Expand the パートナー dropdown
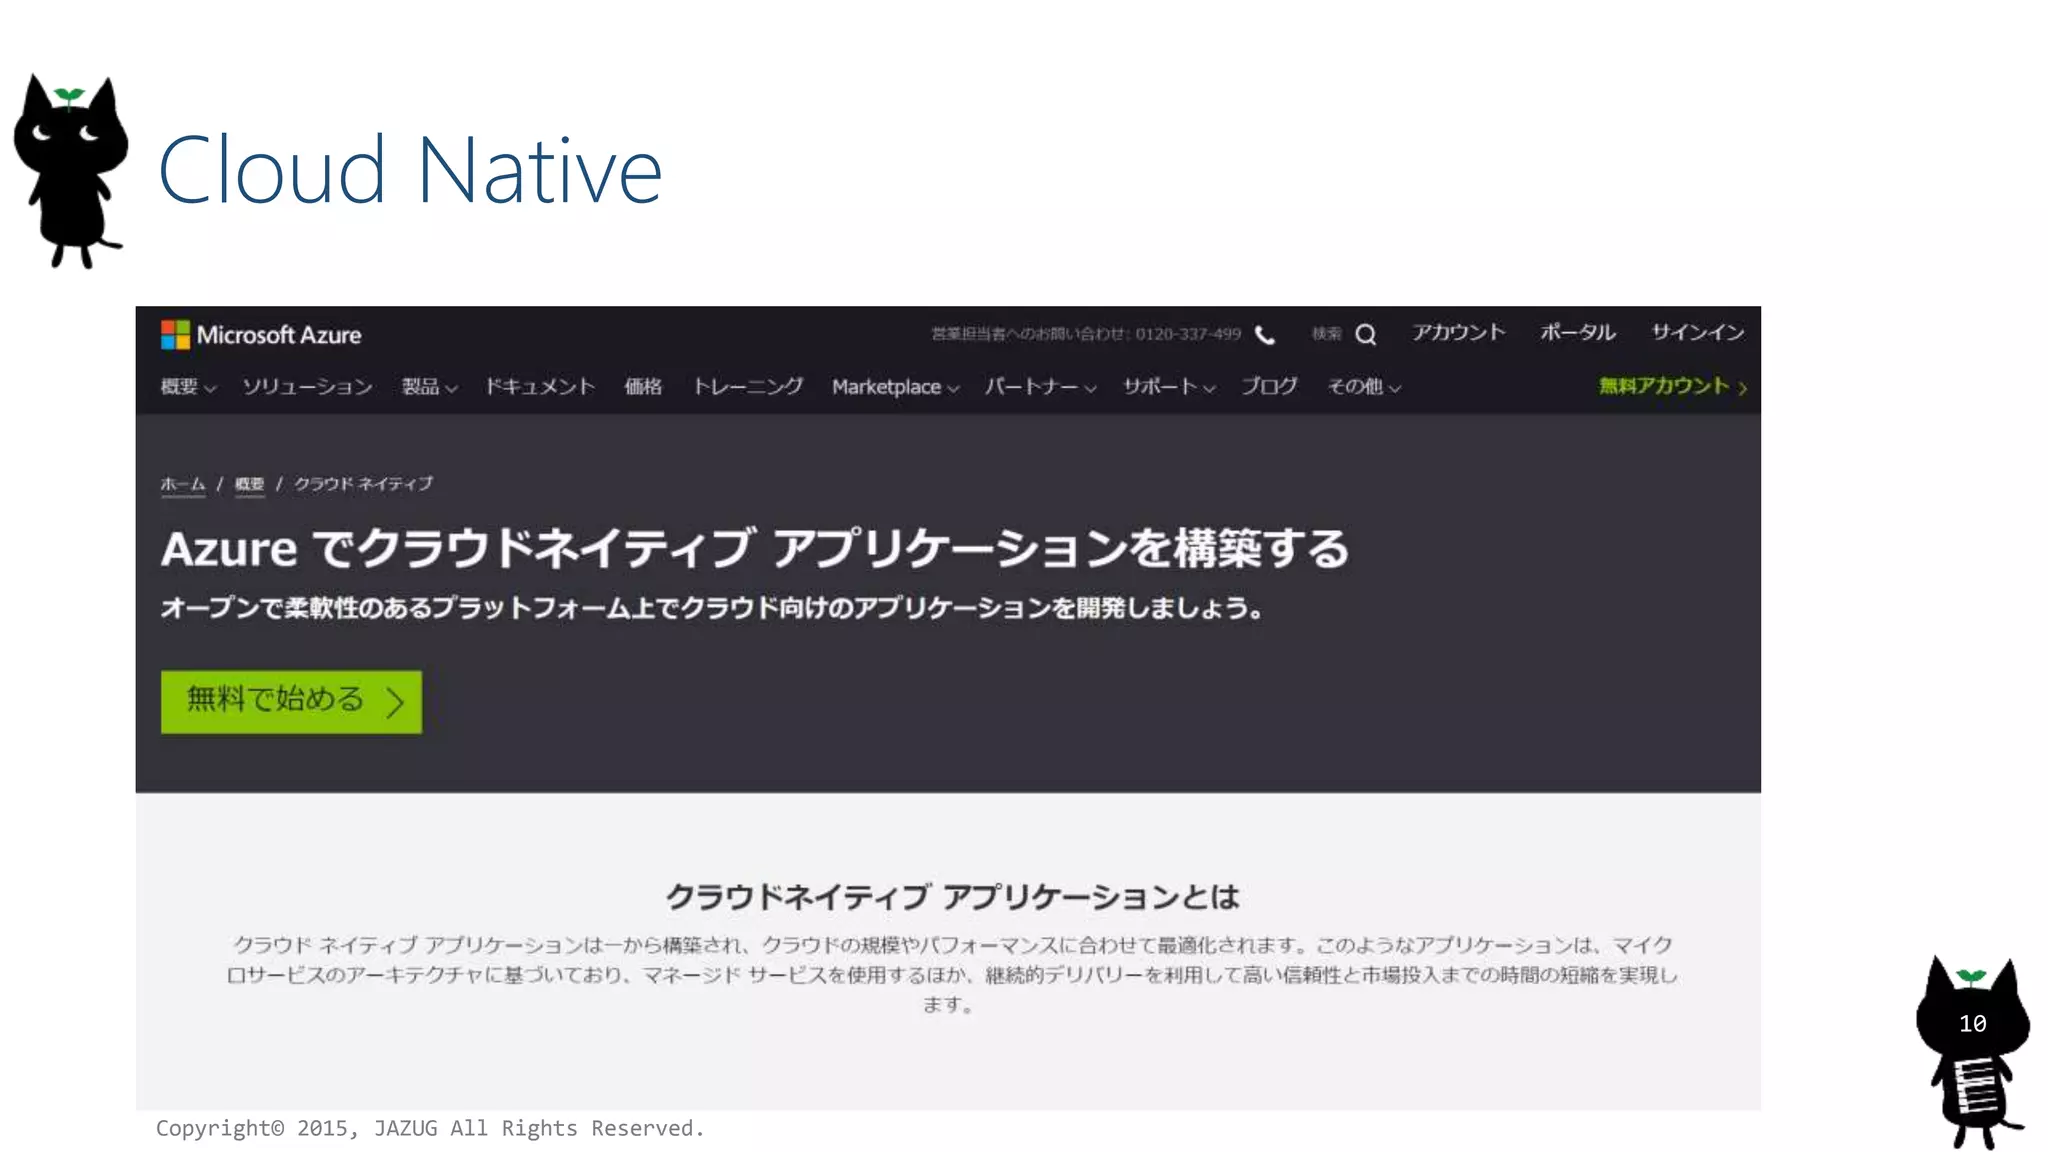This screenshot has width=2048, height=1152. pos(1040,386)
